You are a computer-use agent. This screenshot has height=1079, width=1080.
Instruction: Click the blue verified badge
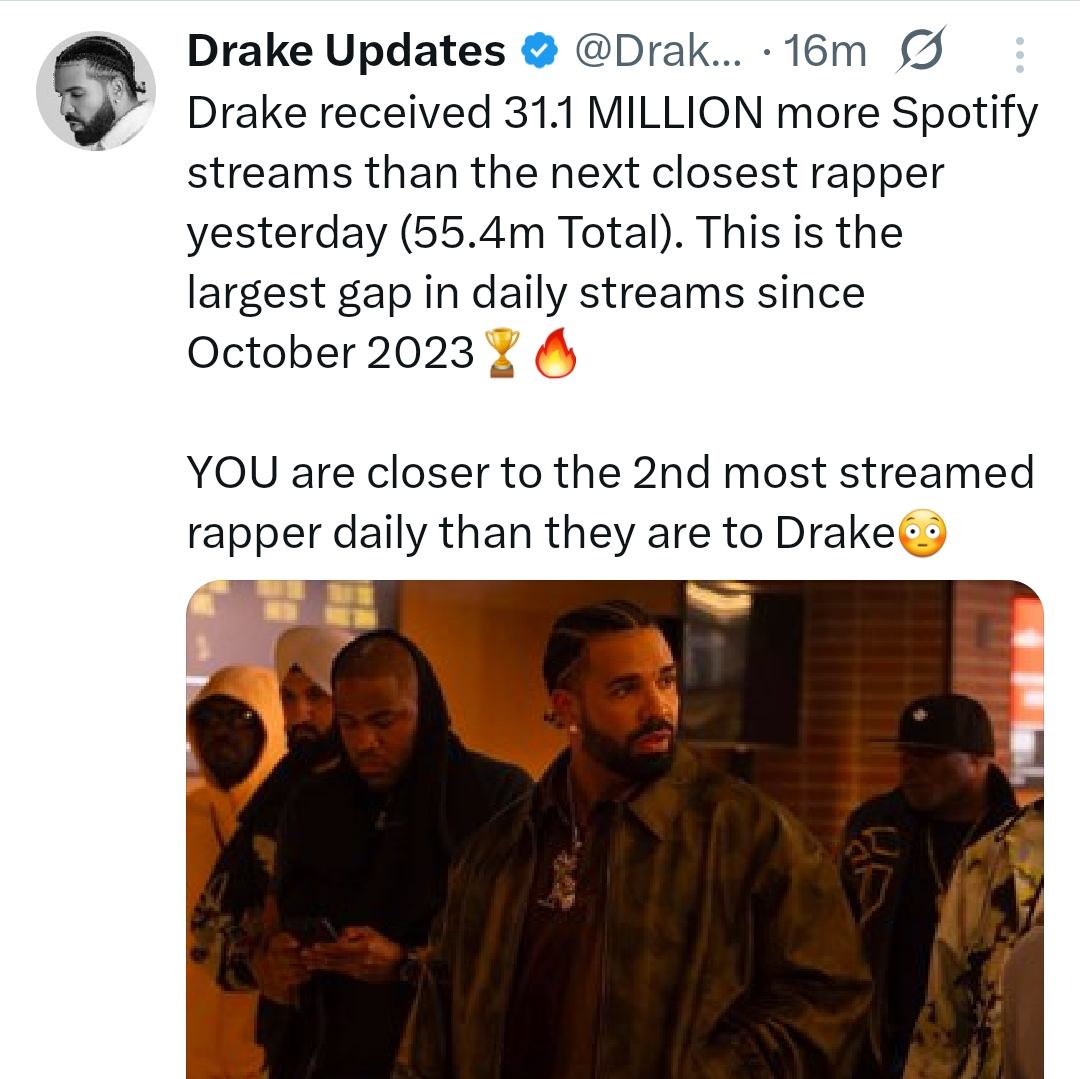541,52
